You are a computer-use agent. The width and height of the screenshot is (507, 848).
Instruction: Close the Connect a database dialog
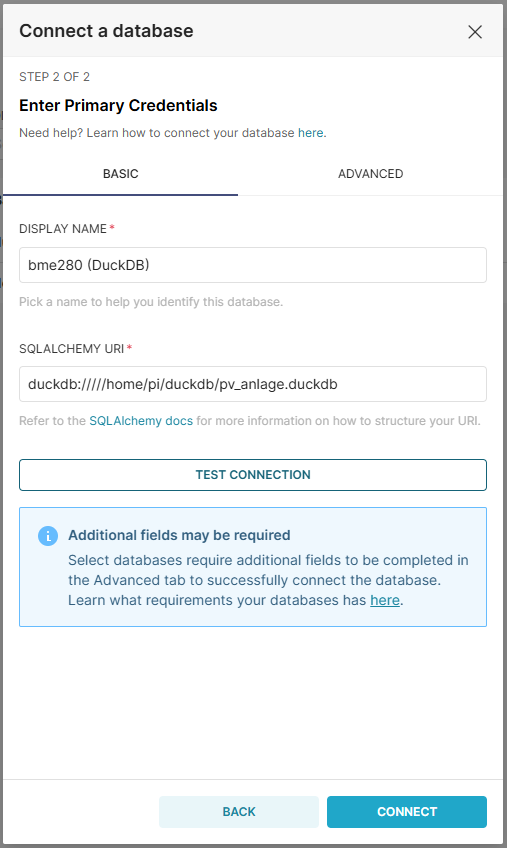(475, 32)
